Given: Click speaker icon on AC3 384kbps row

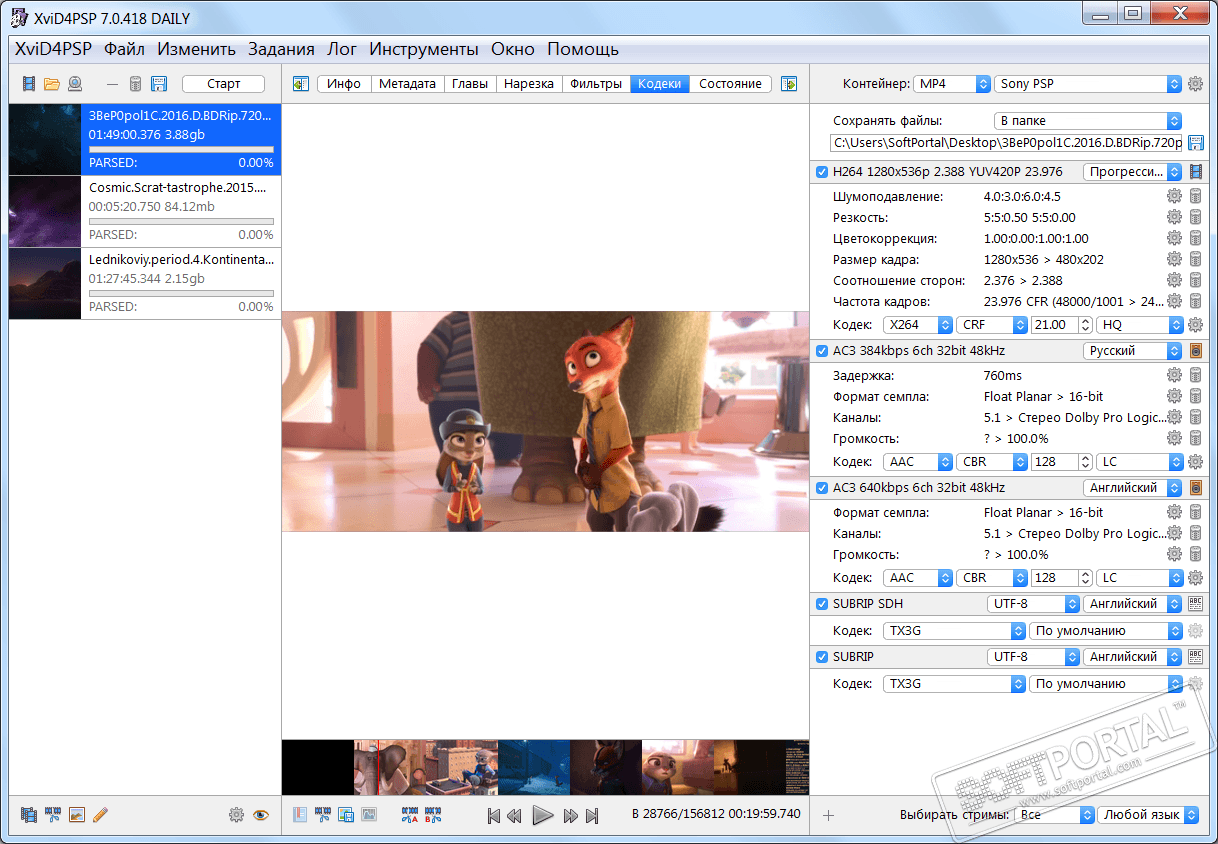Looking at the screenshot, I should (1195, 351).
